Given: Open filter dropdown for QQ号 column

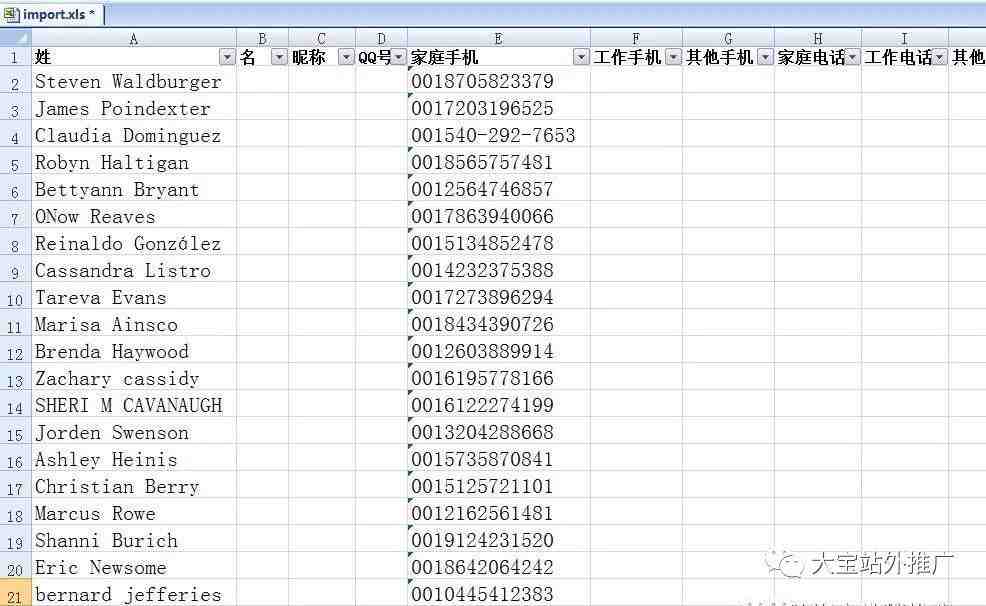Looking at the screenshot, I should [x=399, y=58].
